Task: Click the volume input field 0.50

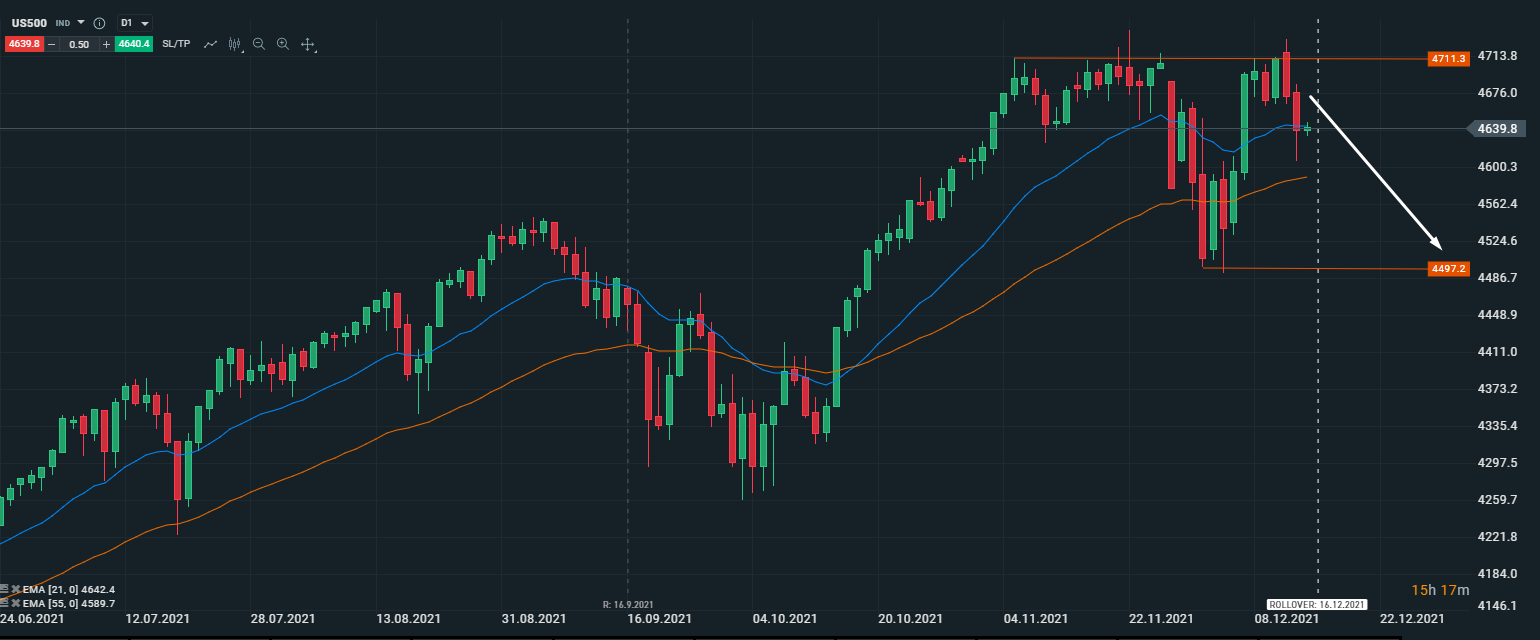Action: point(78,44)
